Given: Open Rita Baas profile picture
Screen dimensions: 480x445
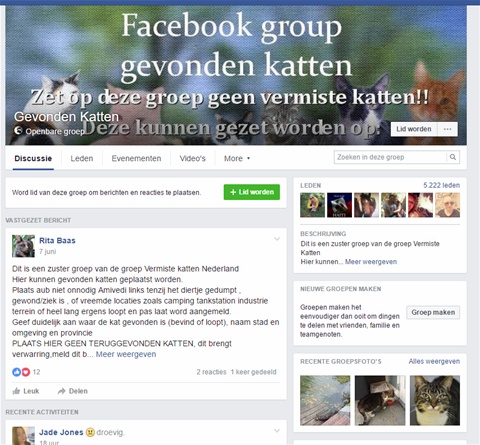Looking at the screenshot, I should pyautogui.click(x=23, y=246).
